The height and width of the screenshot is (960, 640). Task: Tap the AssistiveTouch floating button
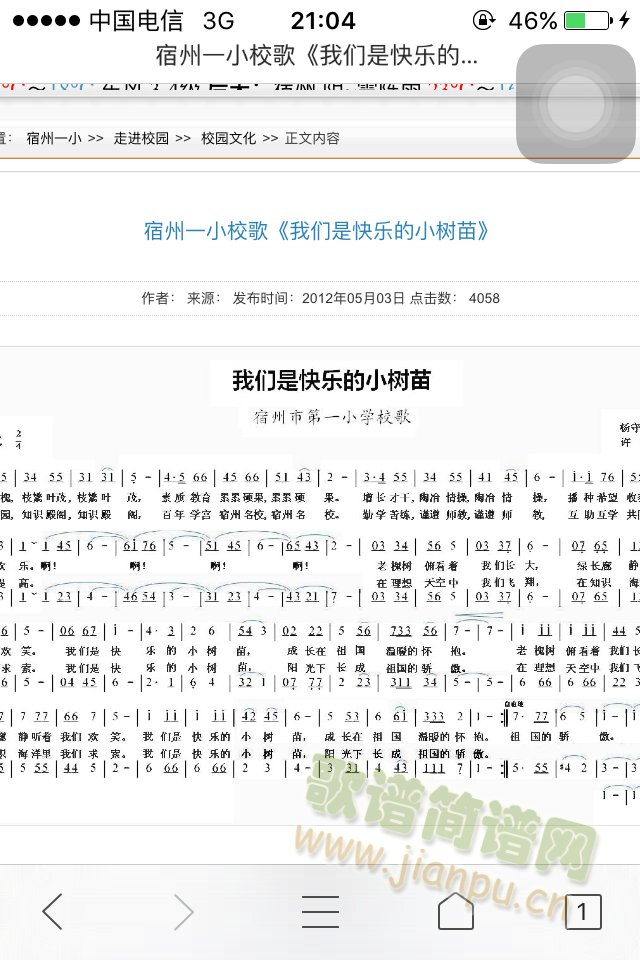575,103
